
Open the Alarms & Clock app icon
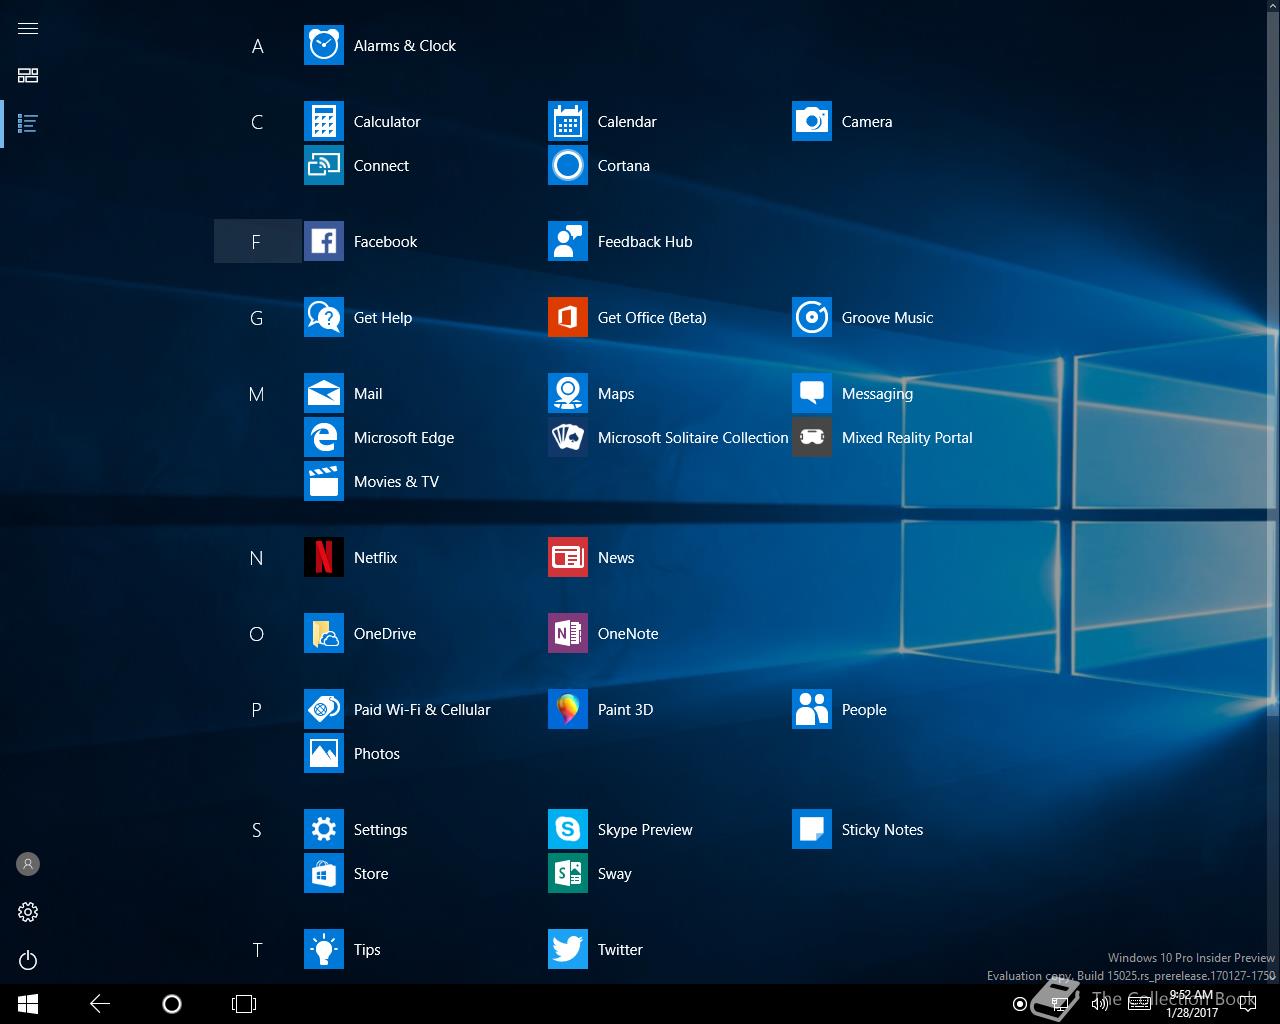(324, 46)
